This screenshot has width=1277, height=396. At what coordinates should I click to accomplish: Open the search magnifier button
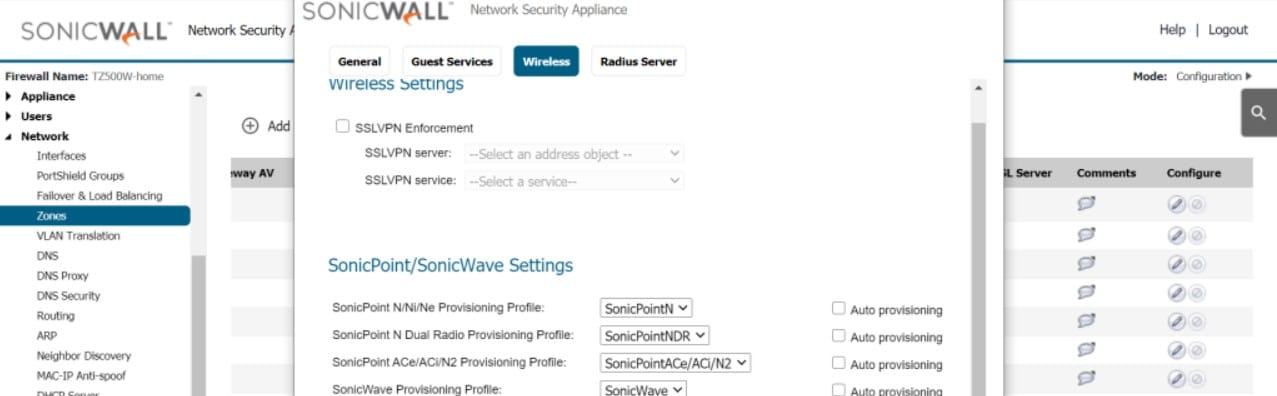pos(1258,113)
